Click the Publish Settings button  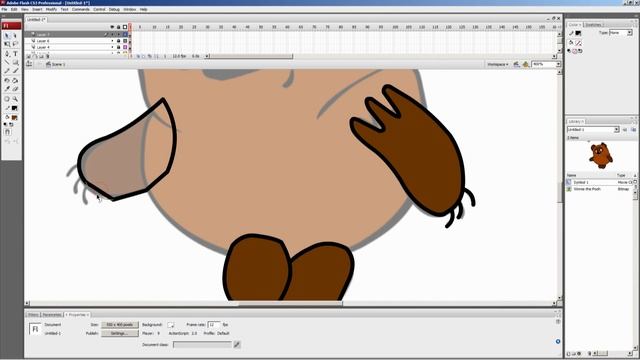(x=120, y=333)
